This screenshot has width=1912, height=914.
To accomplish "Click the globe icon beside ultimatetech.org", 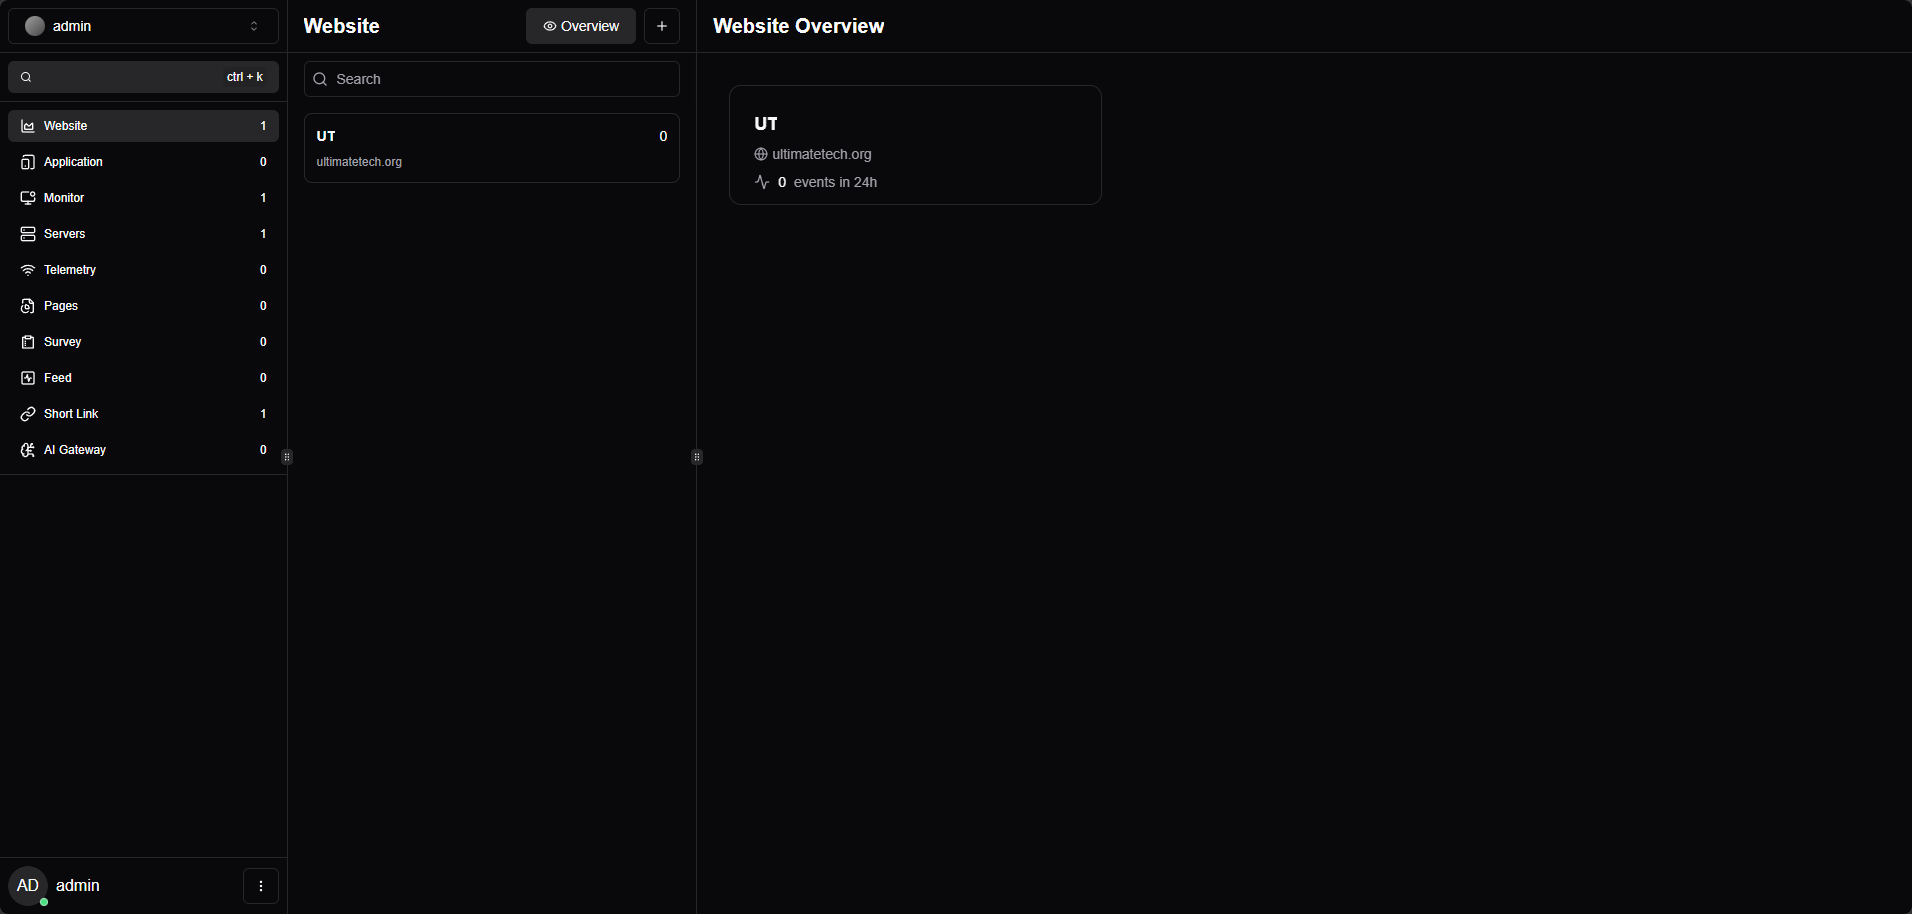I will pos(761,154).
